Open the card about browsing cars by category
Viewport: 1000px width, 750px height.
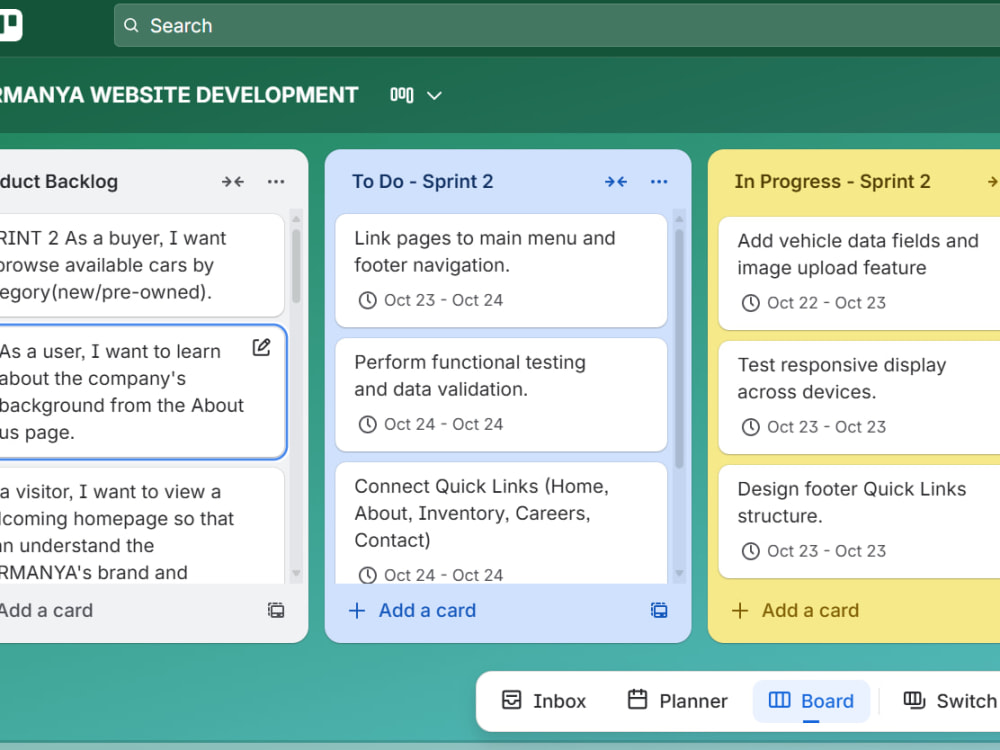(142, 265)
